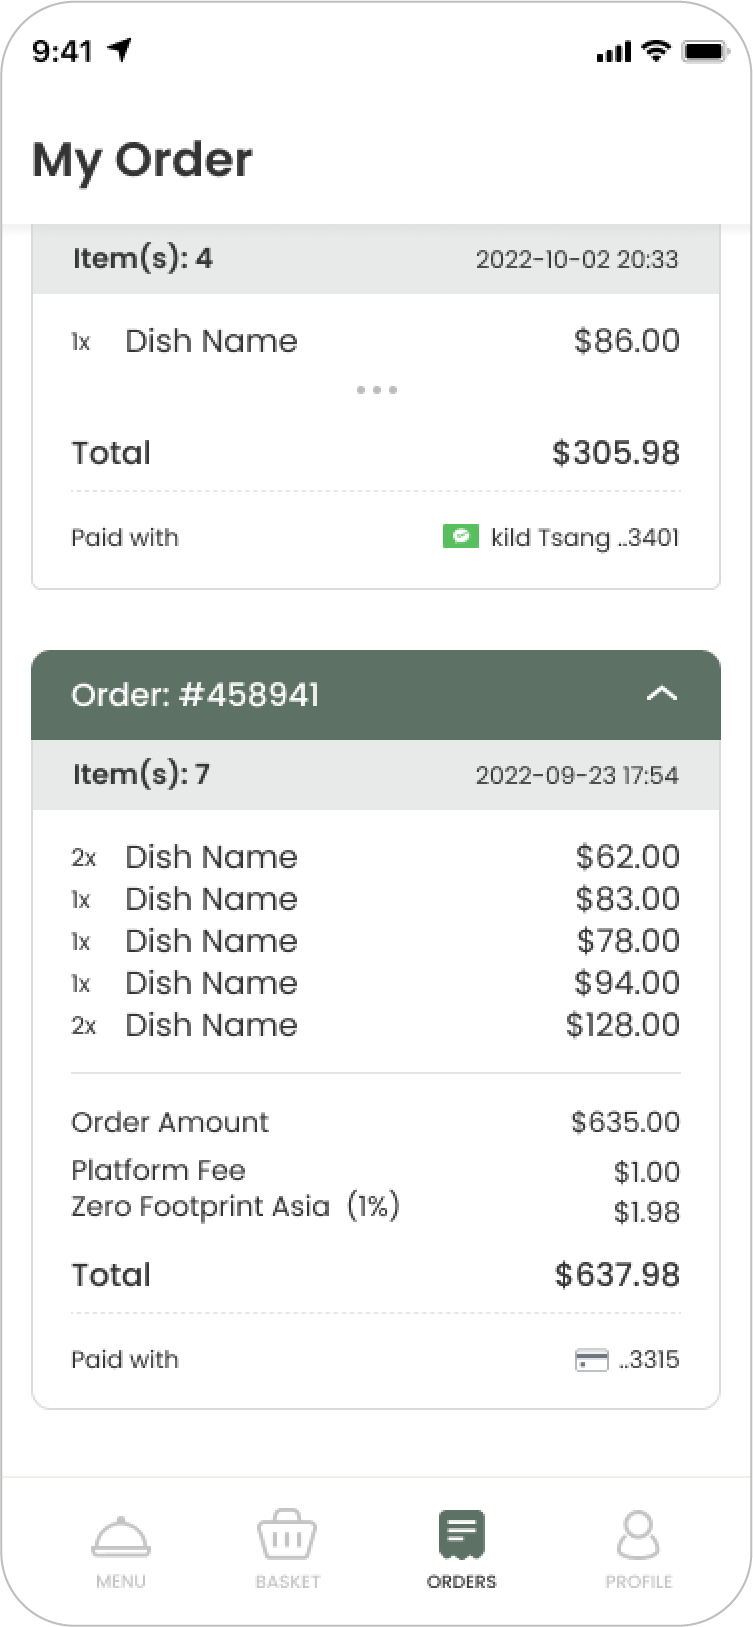
Task: Tap the My Order page title
Action: (142, 160)
